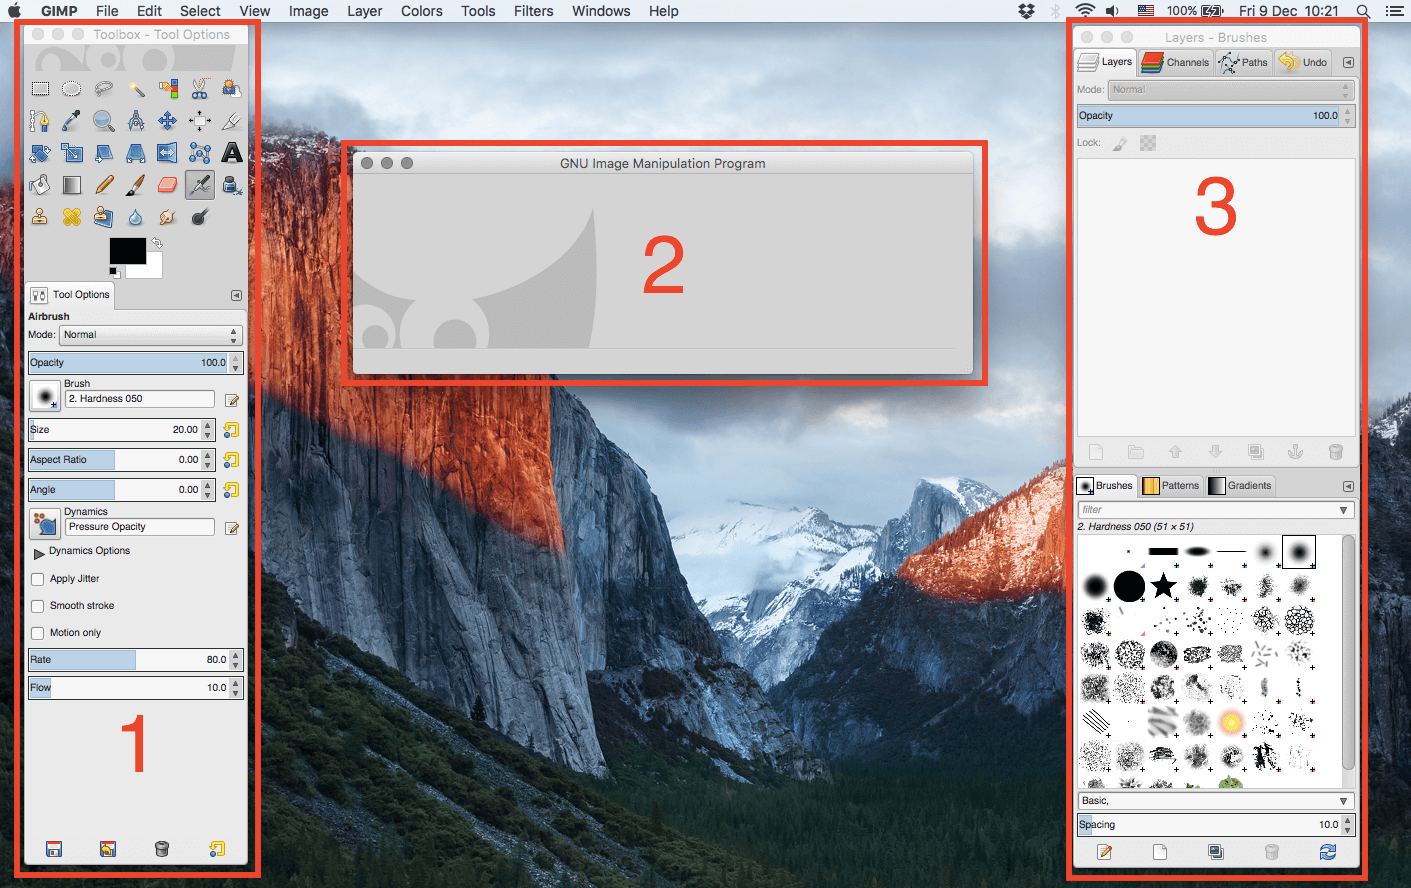
Task: Open the Basic tag assignment dropdown
Action: coord(1343,801)
